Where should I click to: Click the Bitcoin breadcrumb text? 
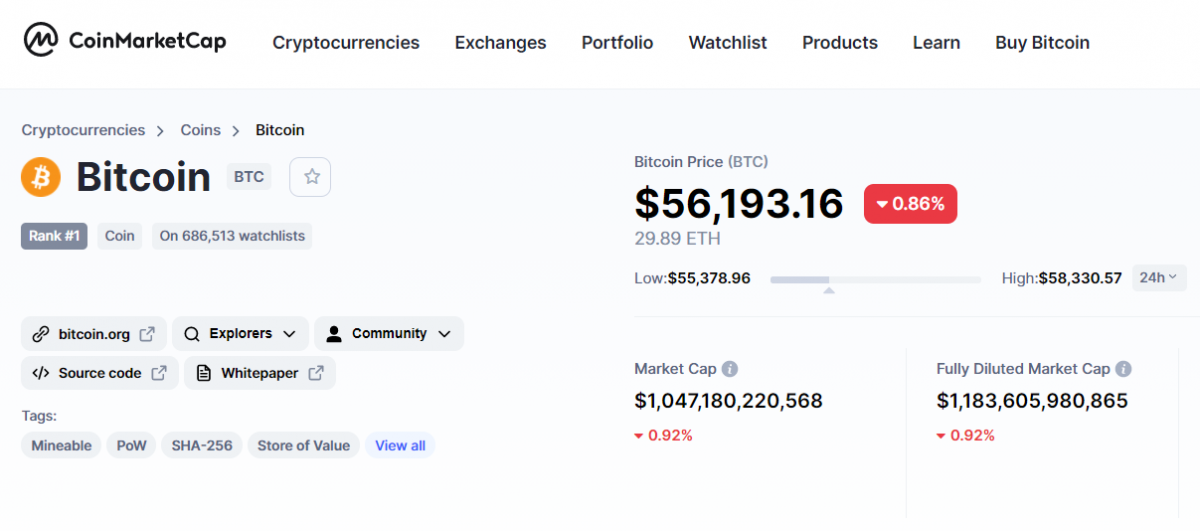pos(280,130)
